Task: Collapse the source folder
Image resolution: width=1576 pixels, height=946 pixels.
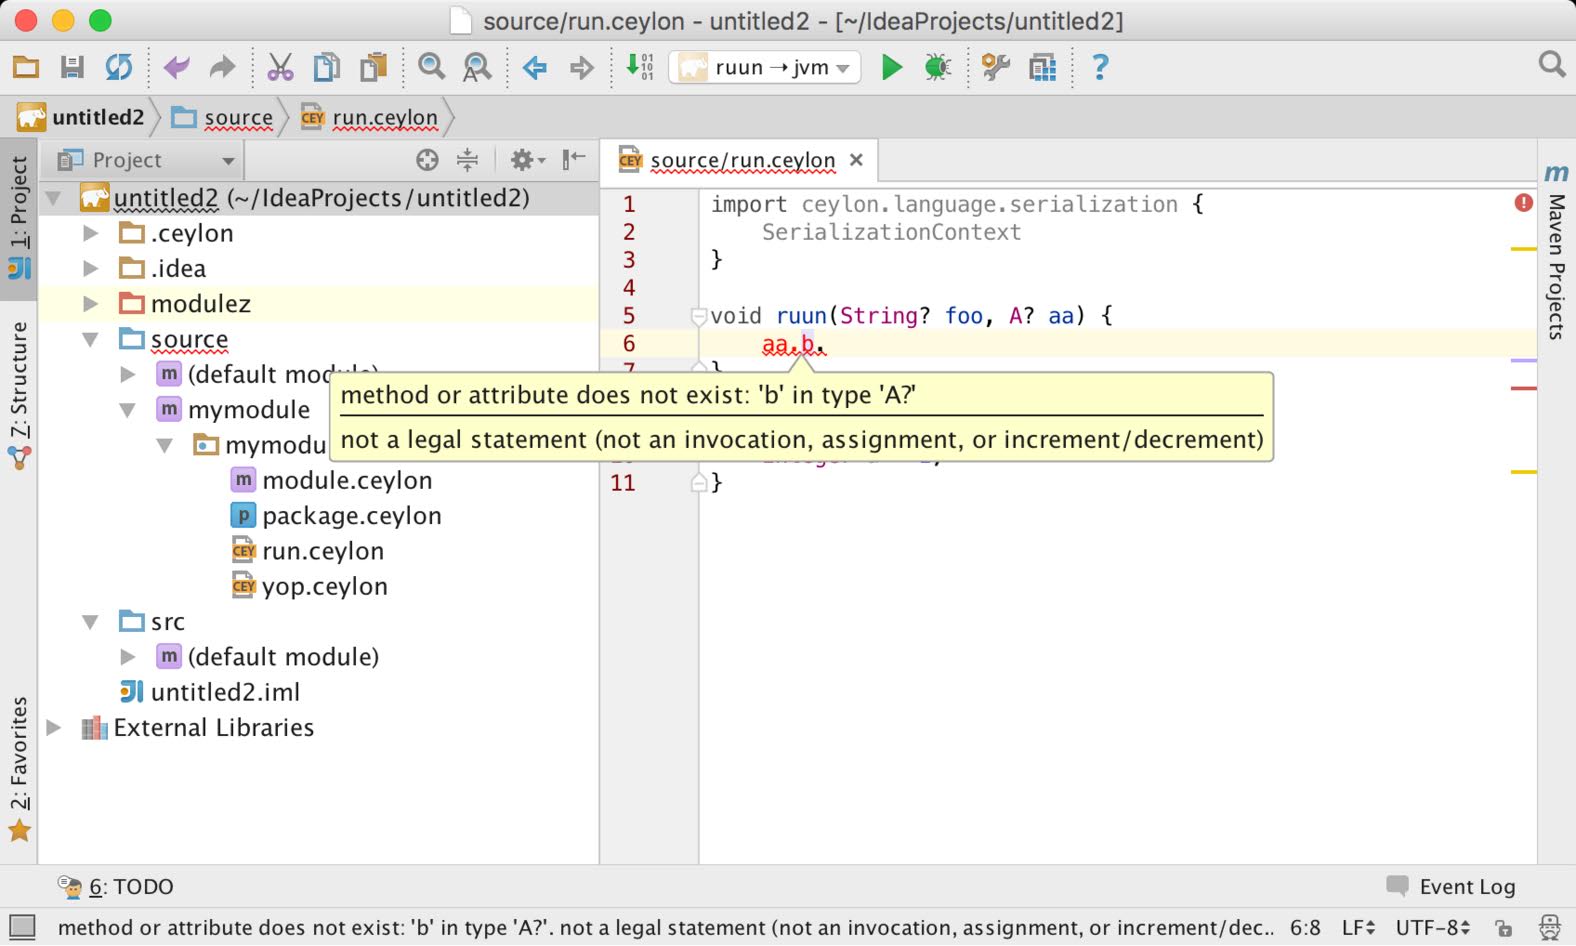Action: [91, 340]
